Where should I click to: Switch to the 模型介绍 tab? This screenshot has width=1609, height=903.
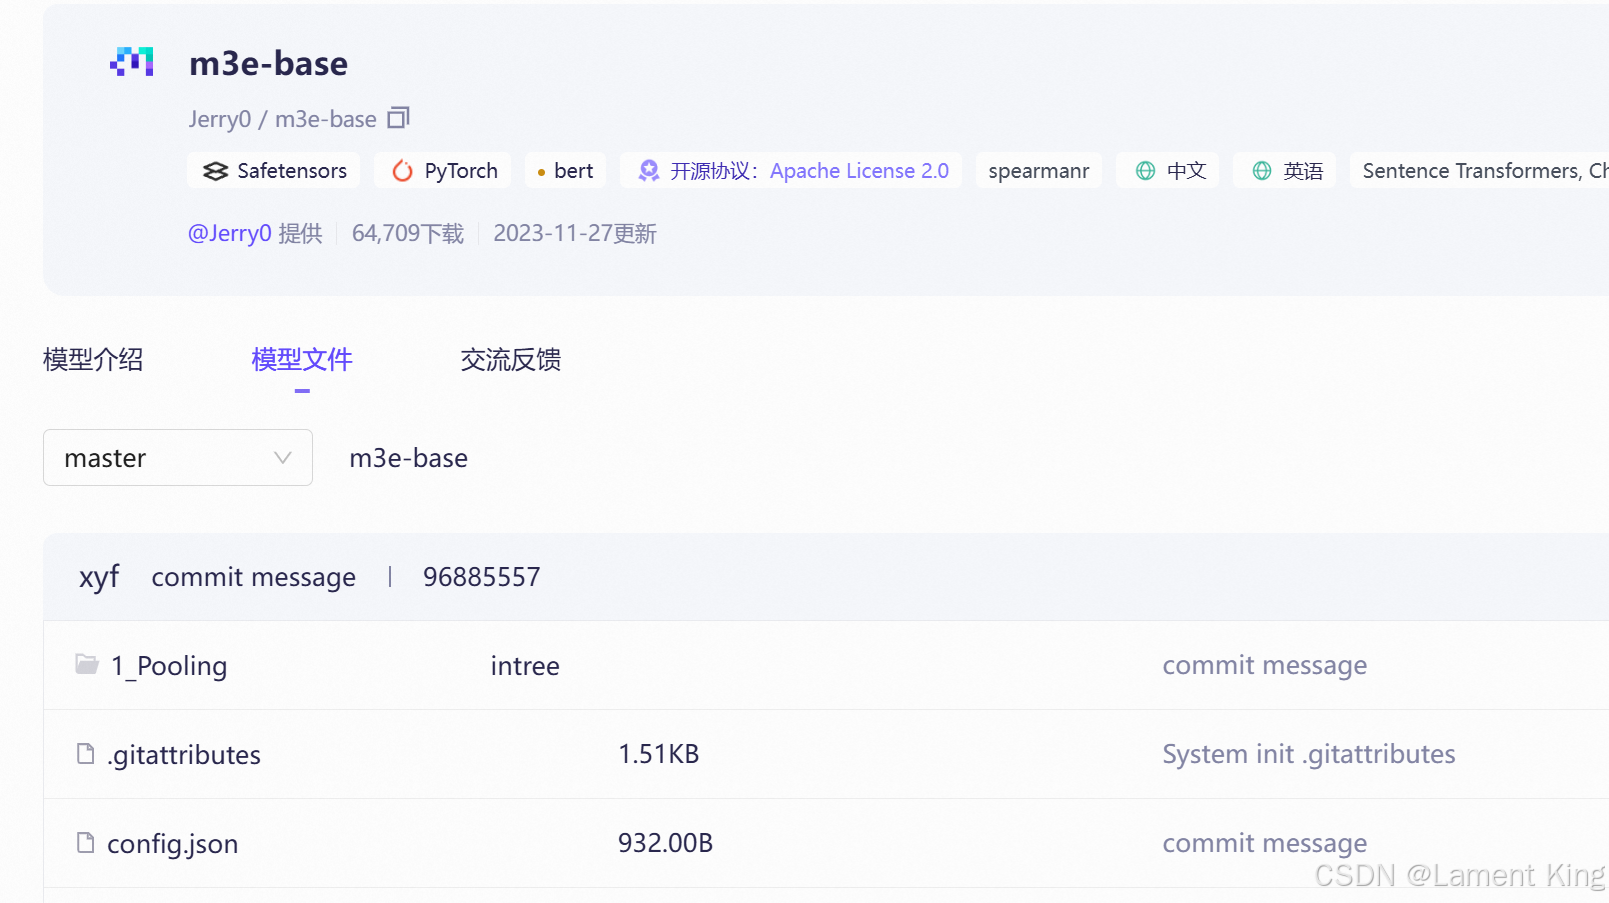coord(93,359)
